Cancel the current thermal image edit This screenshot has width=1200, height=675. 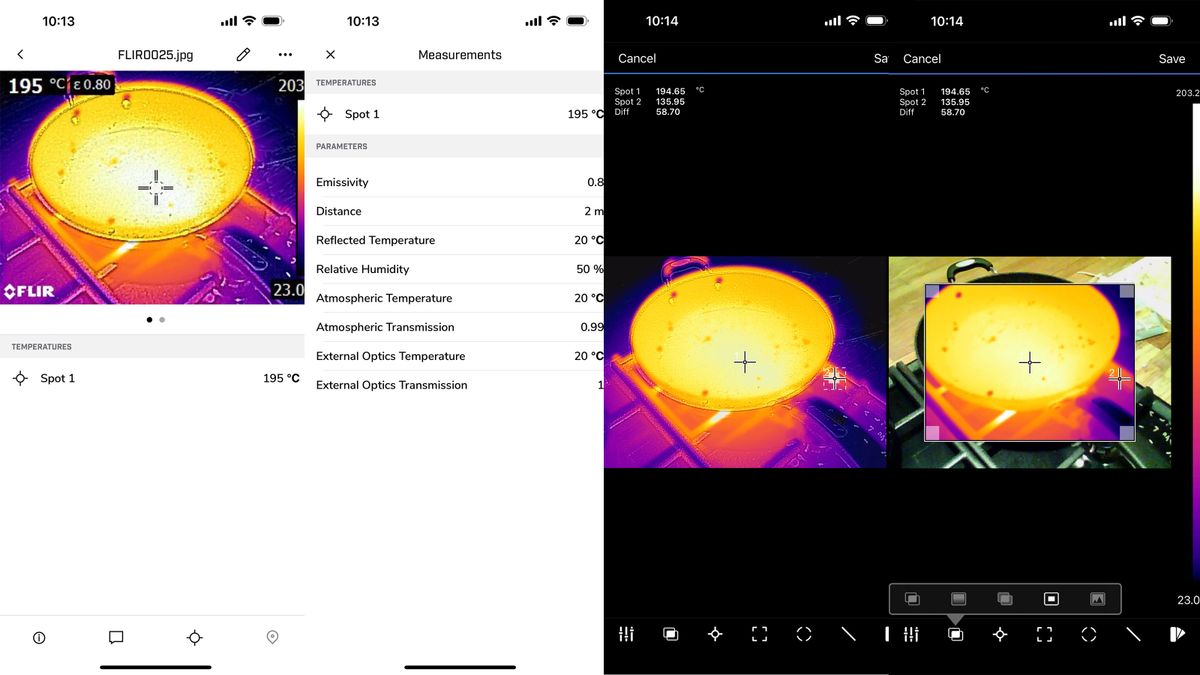636,58
